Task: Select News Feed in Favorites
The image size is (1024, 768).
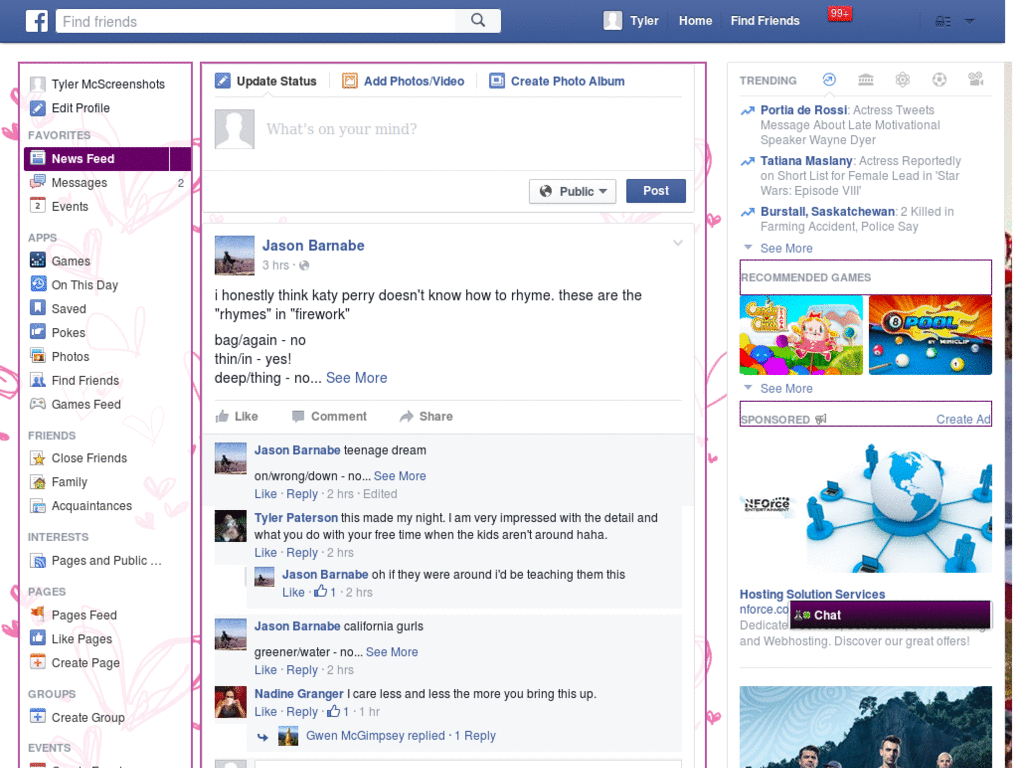Action: point(107,159)
